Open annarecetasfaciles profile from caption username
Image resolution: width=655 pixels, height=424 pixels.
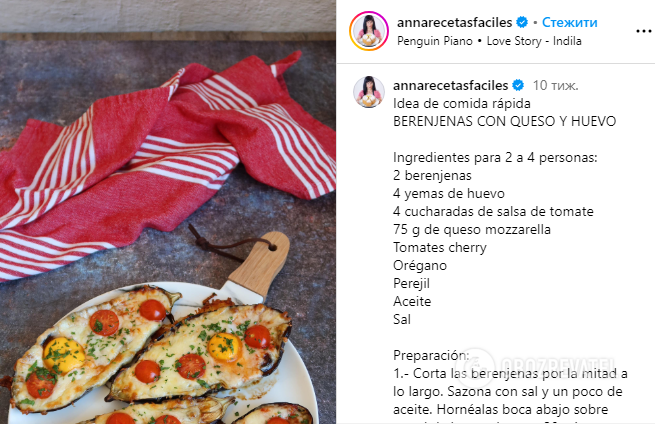[450, 86]
